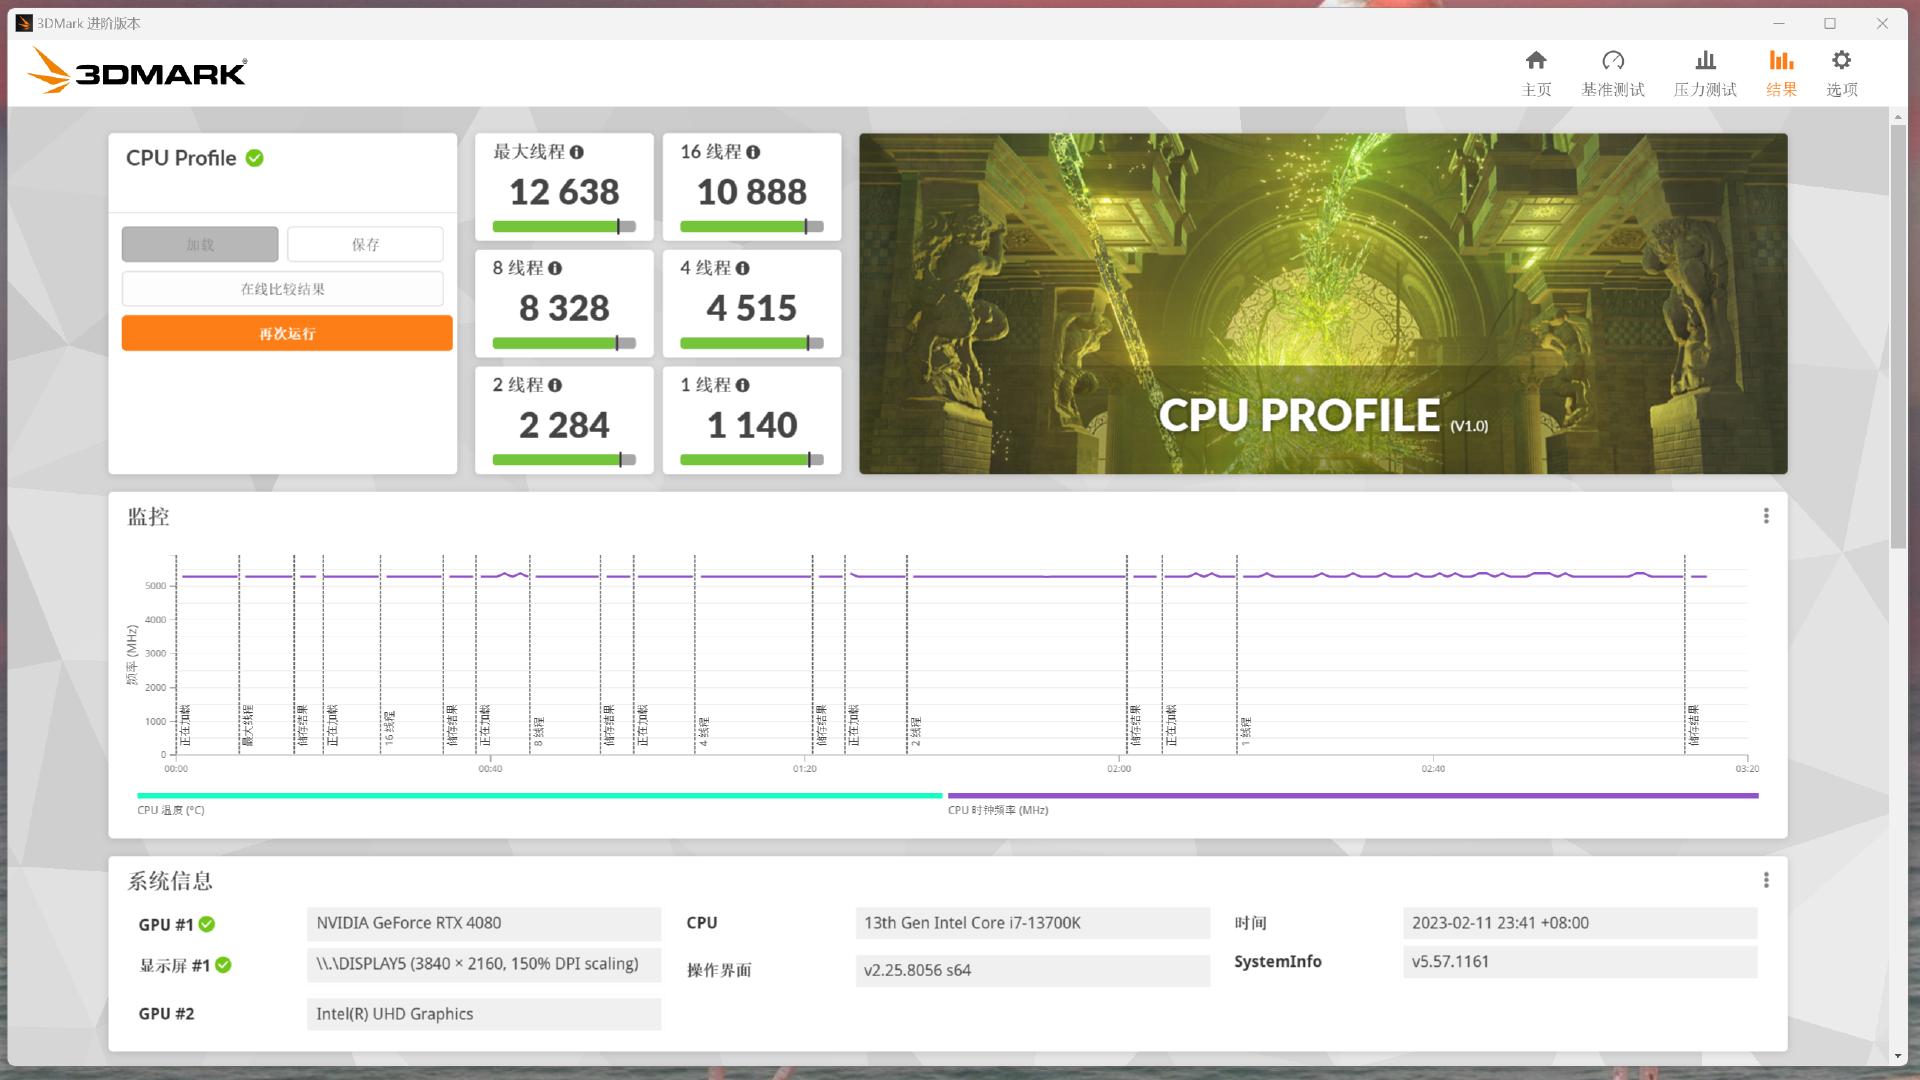Open the monitoring (监控) panel three-dot menu
Viewport: 1920px width, 1080px height.
(1766, 516)
